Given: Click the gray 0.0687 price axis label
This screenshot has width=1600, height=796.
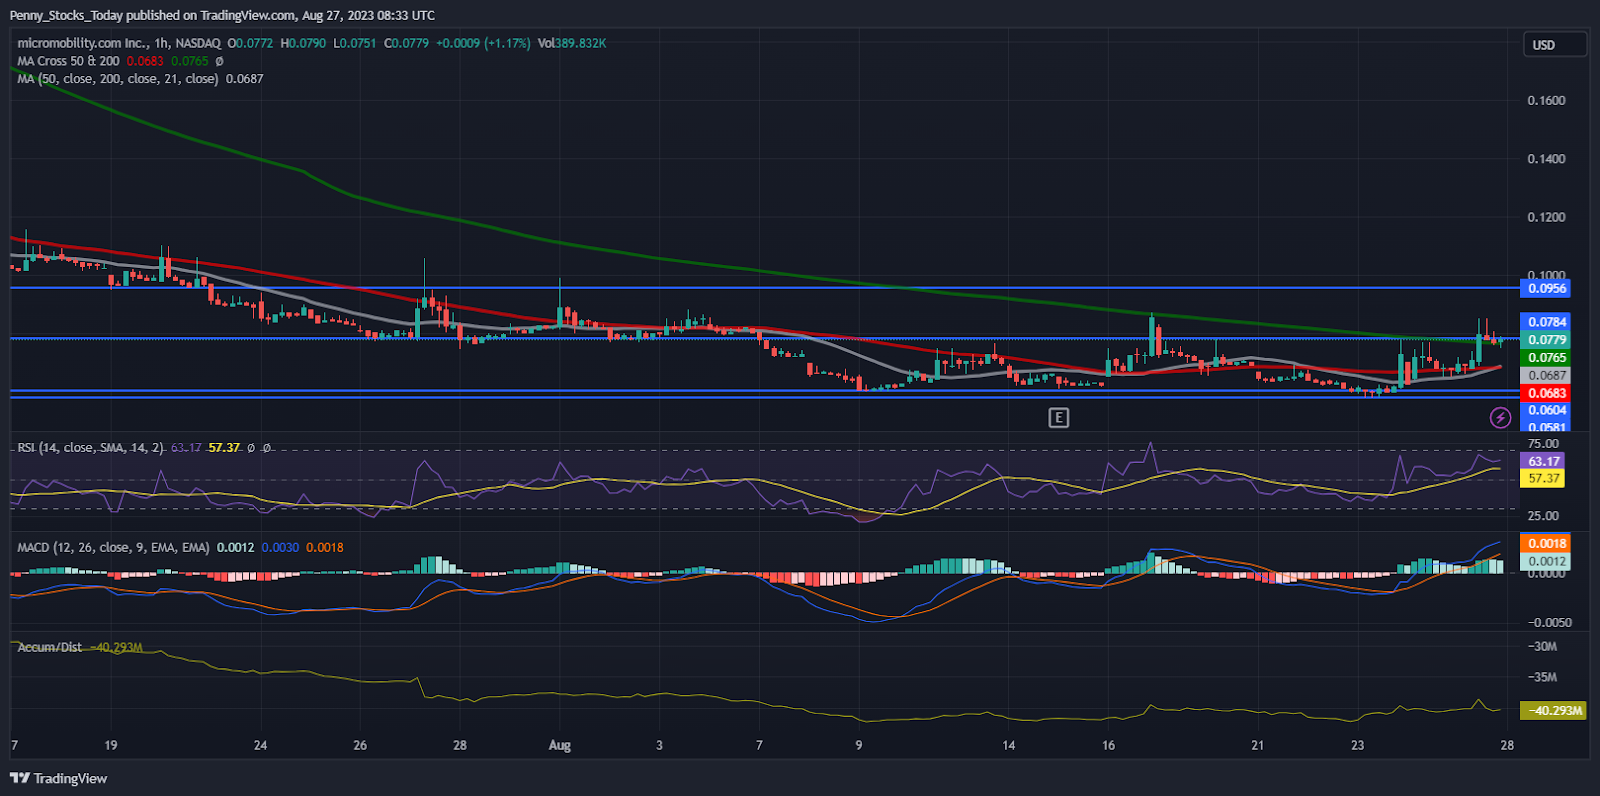Looking at the screenshot, I should (x=1546, y=376).
